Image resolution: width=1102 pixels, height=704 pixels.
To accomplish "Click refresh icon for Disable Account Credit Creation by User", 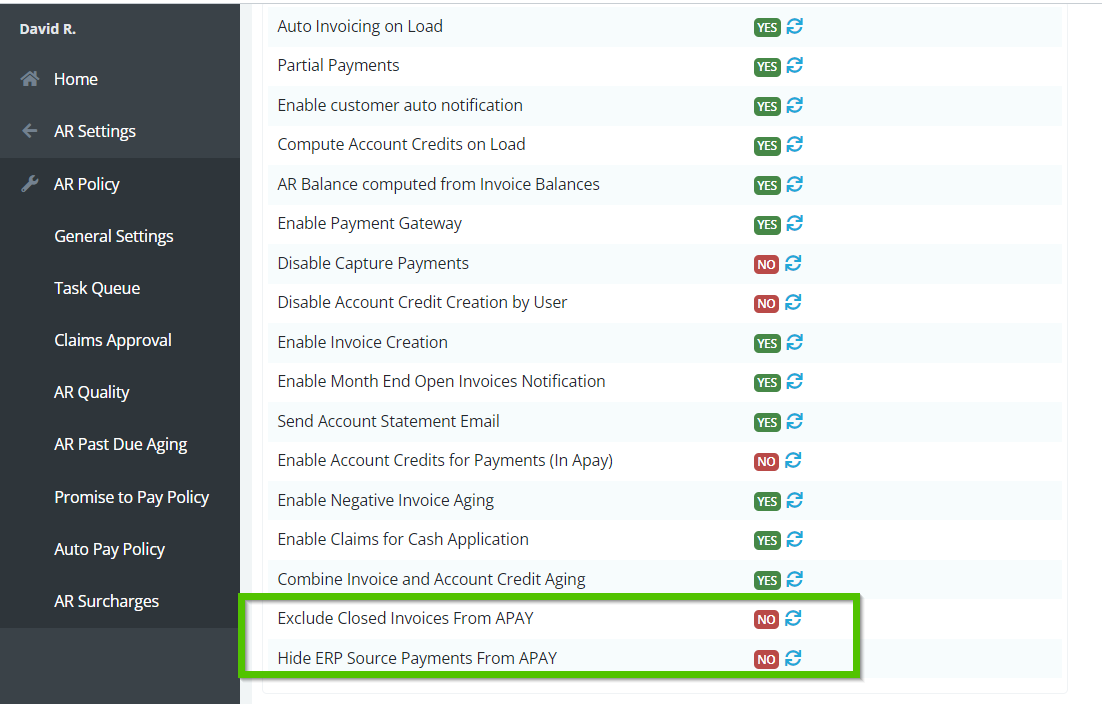I will (793, 303).
